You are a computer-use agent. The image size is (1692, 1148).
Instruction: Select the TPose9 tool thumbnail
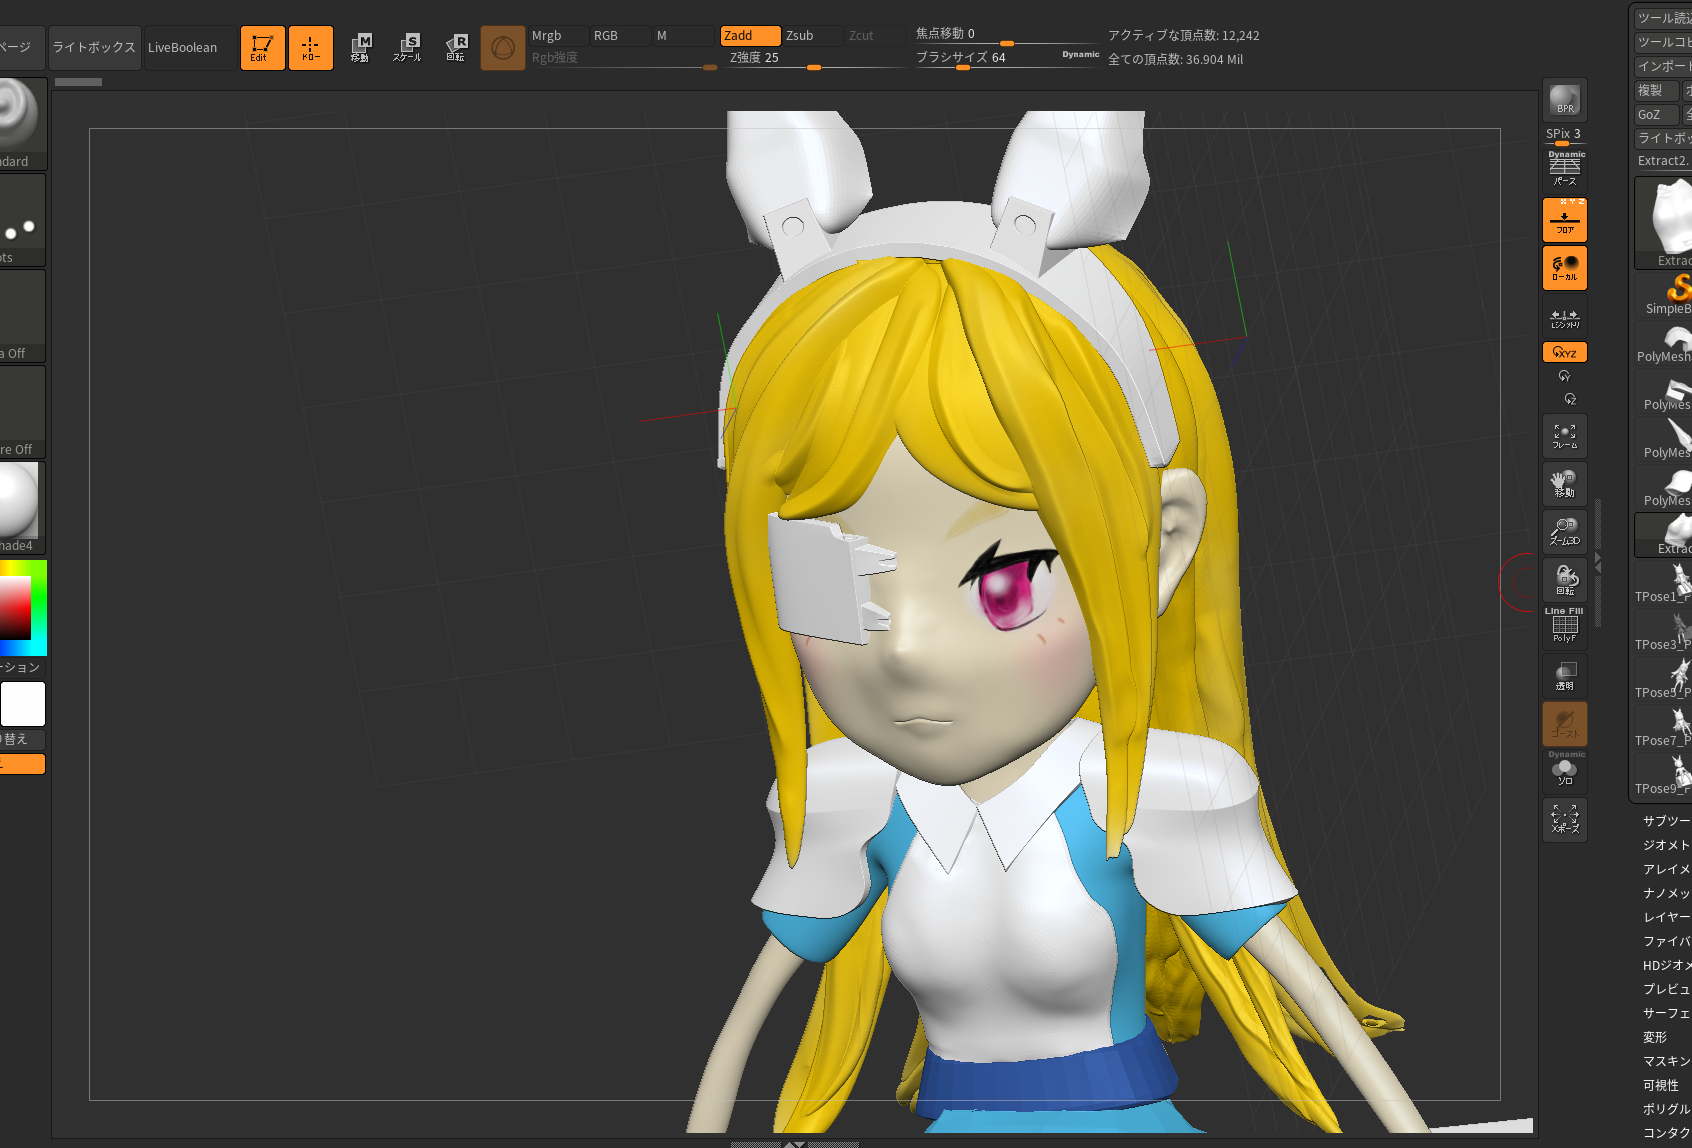click(1664, 775)
